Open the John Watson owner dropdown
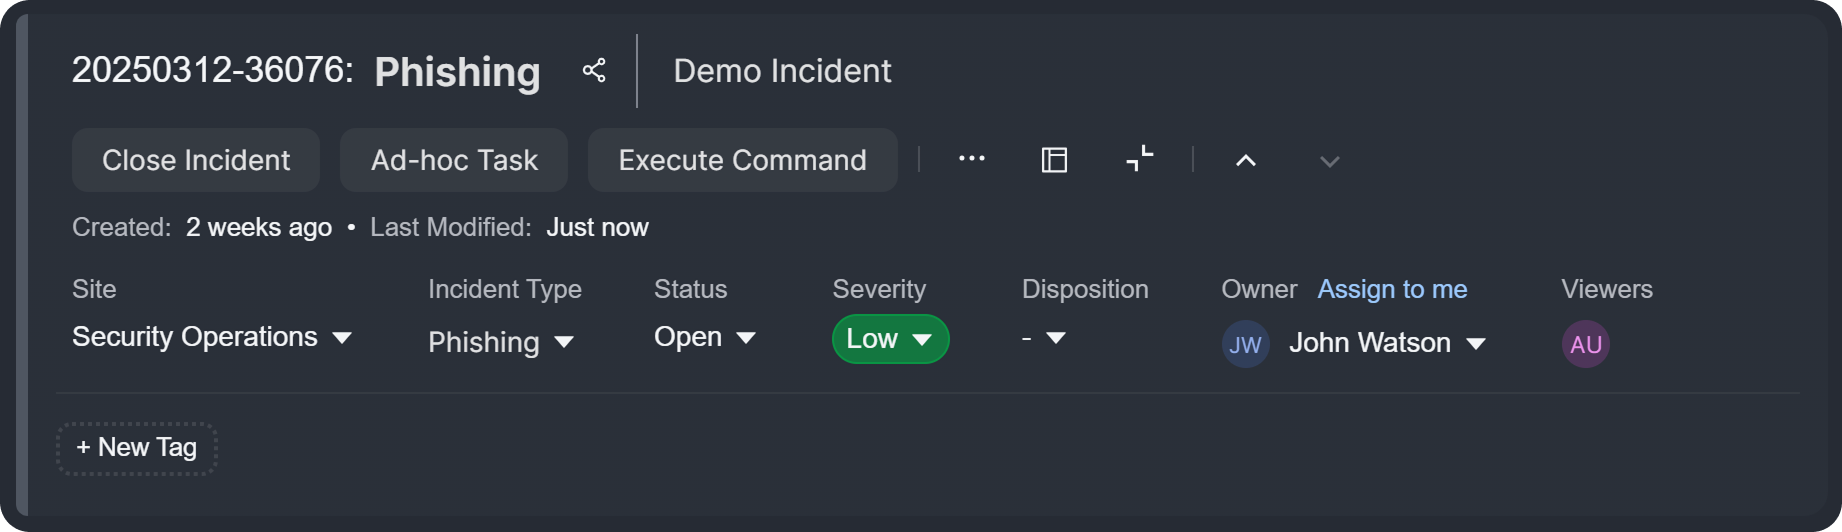1842x532 pixels. (x=1387, y=343)
